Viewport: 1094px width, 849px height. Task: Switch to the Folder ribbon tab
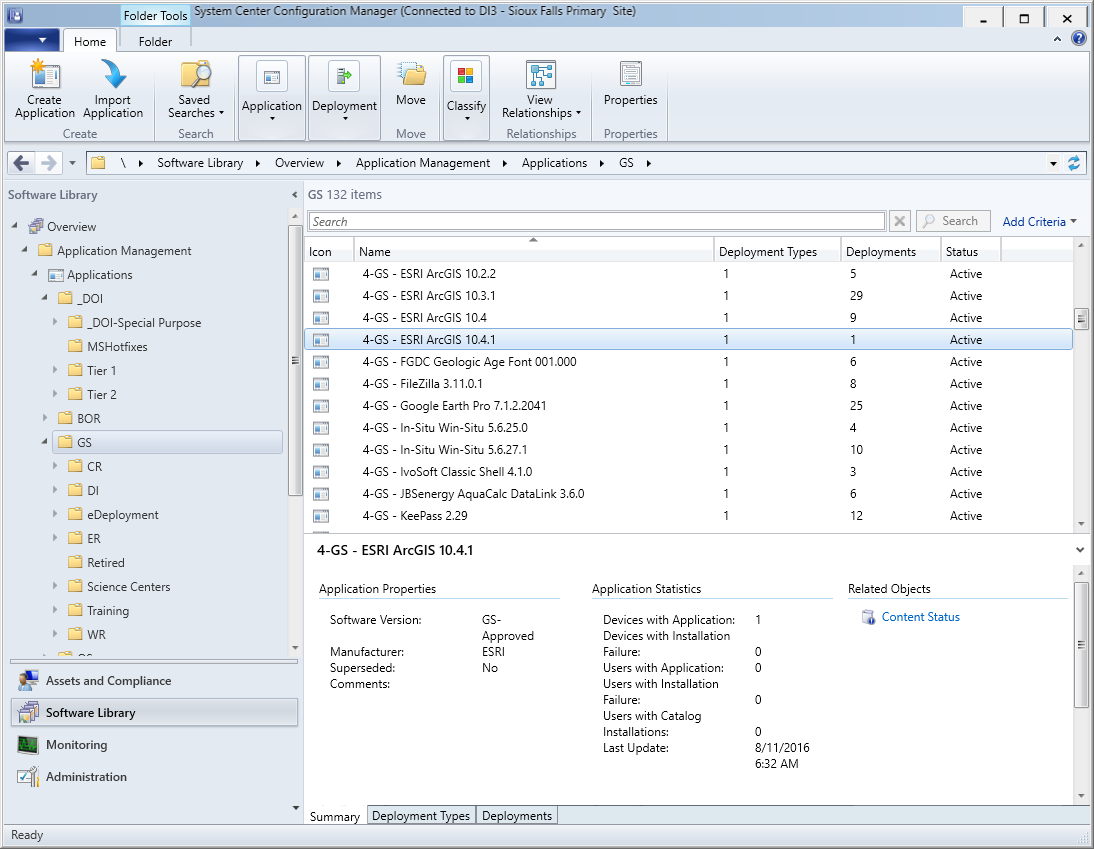pos(155,41)
